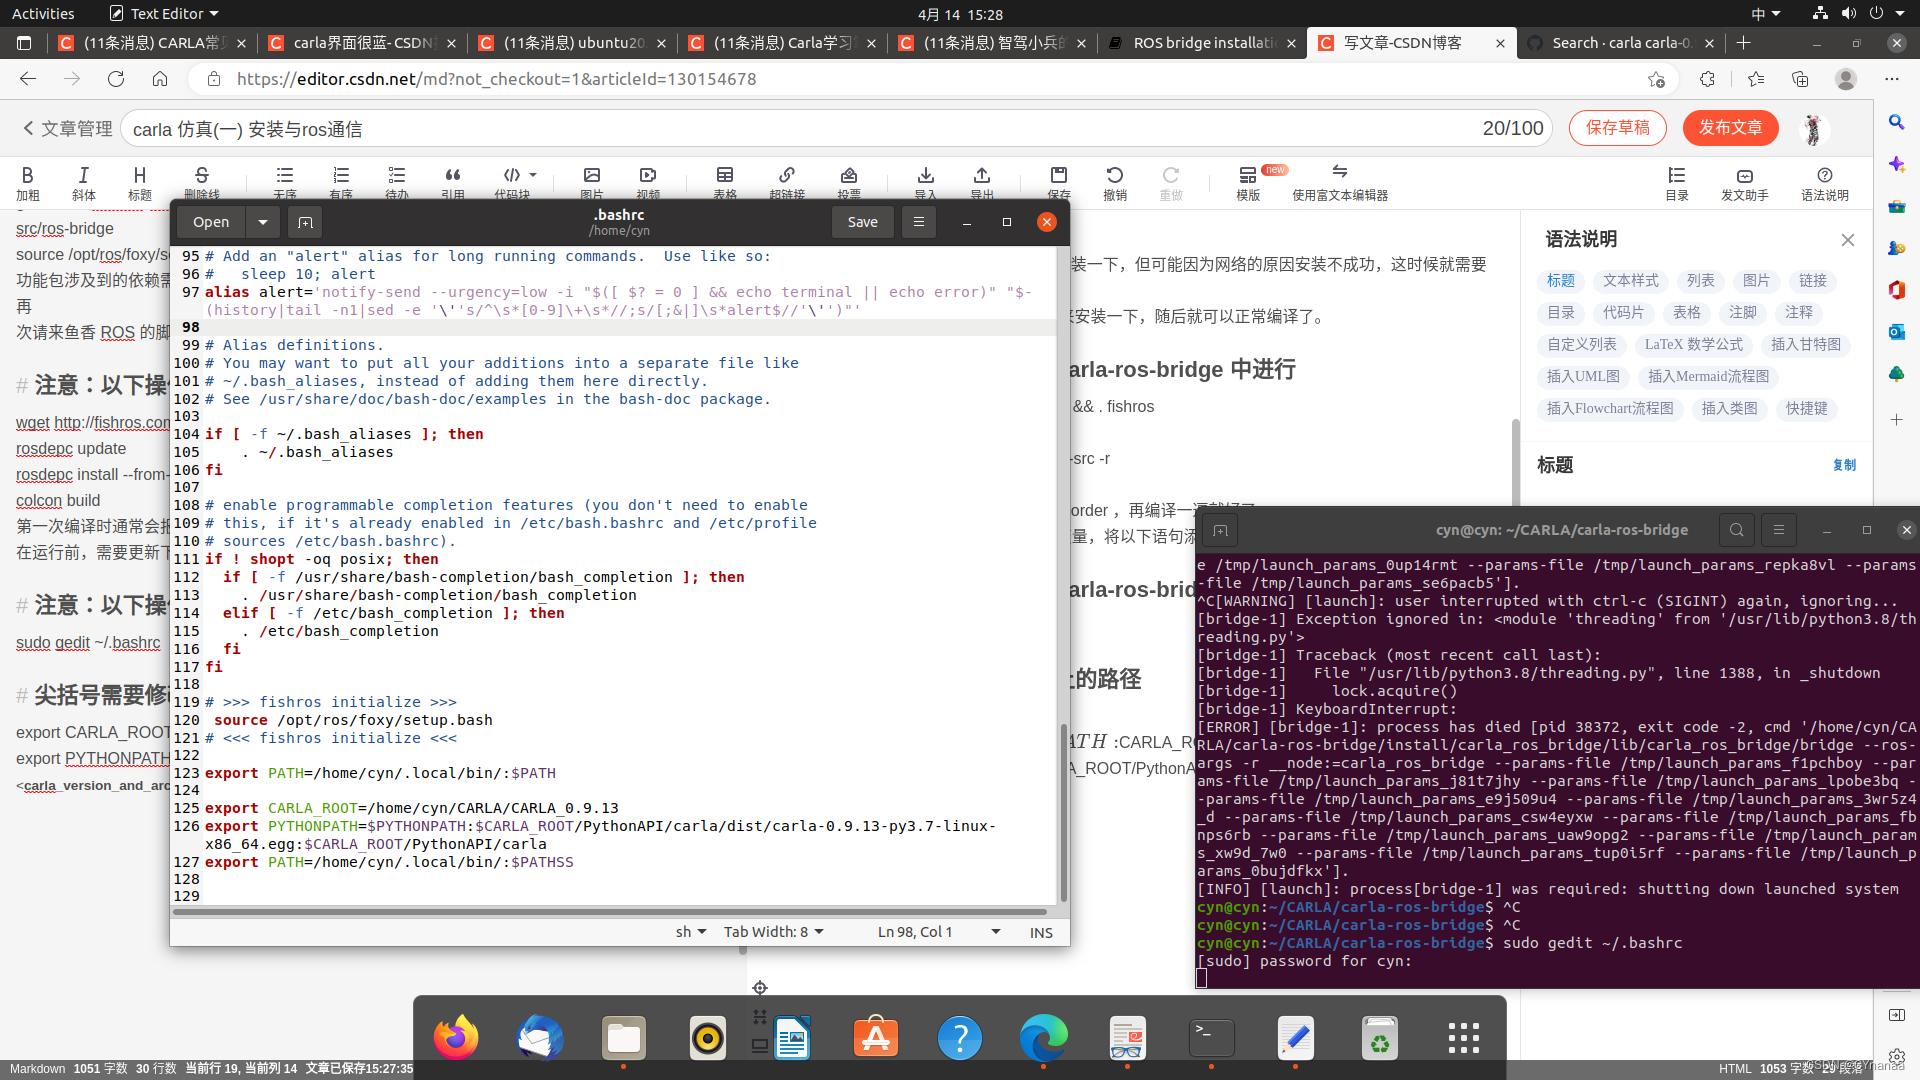Open the Text Editor application menu
This screenshot has height=1080, width=1920.
(x=164, y=14)
